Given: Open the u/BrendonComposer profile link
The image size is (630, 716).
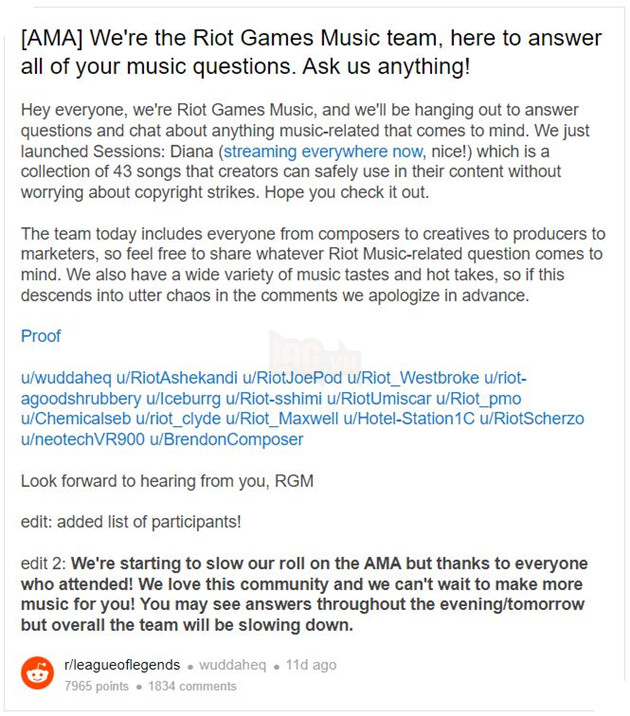Looking at the screenshot, I should click(227, 439).
